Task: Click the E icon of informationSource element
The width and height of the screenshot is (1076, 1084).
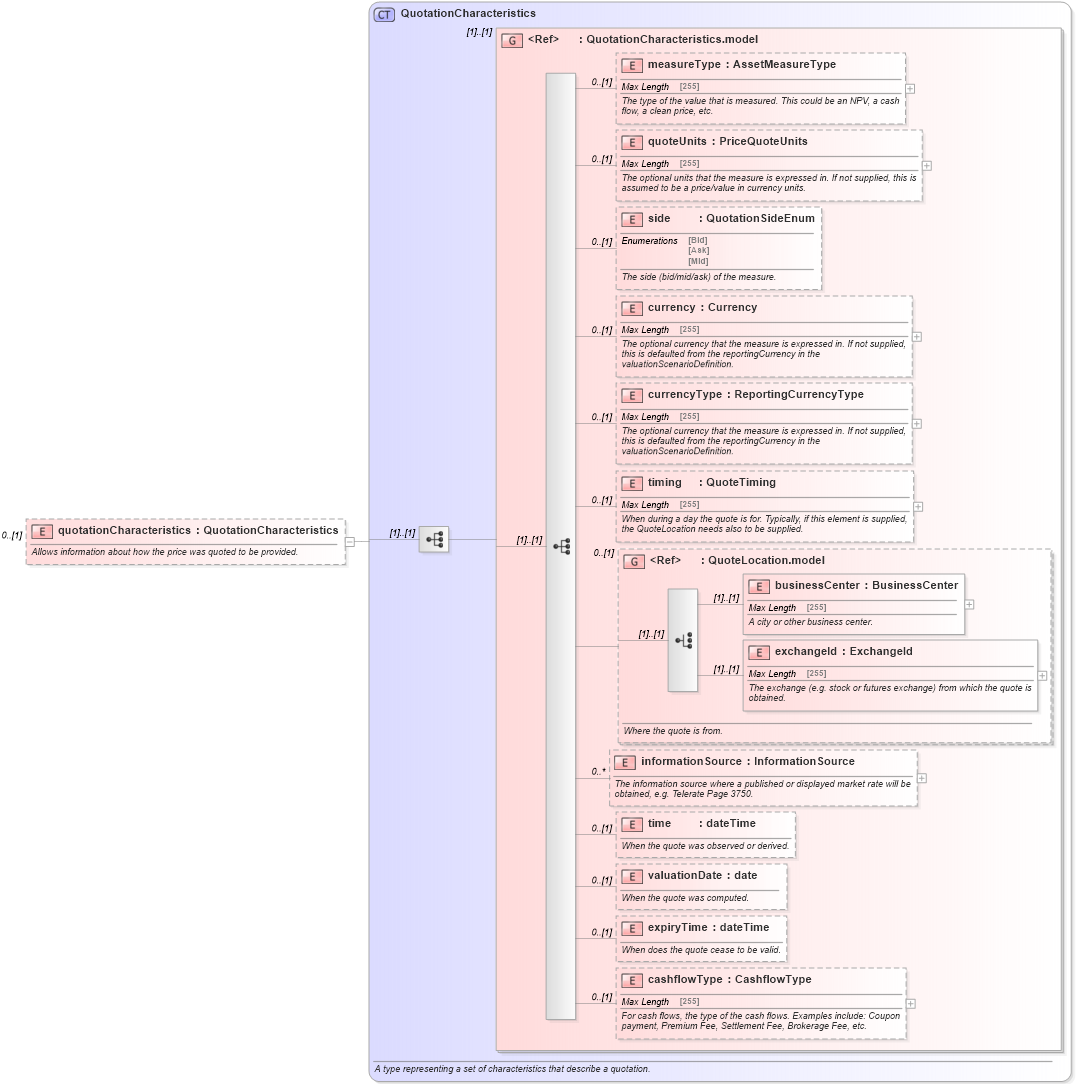Action: pyautogui.click(x=625, y=763)
